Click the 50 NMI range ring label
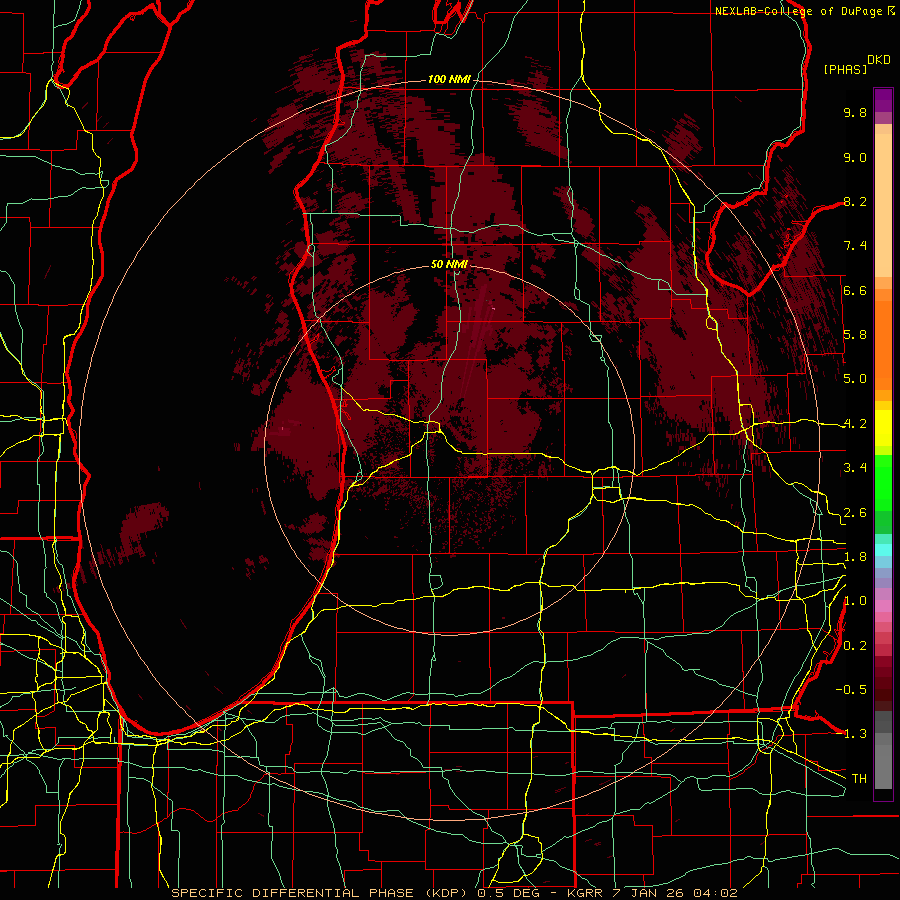This screenshot has width=900, height=900. [449, 264]
